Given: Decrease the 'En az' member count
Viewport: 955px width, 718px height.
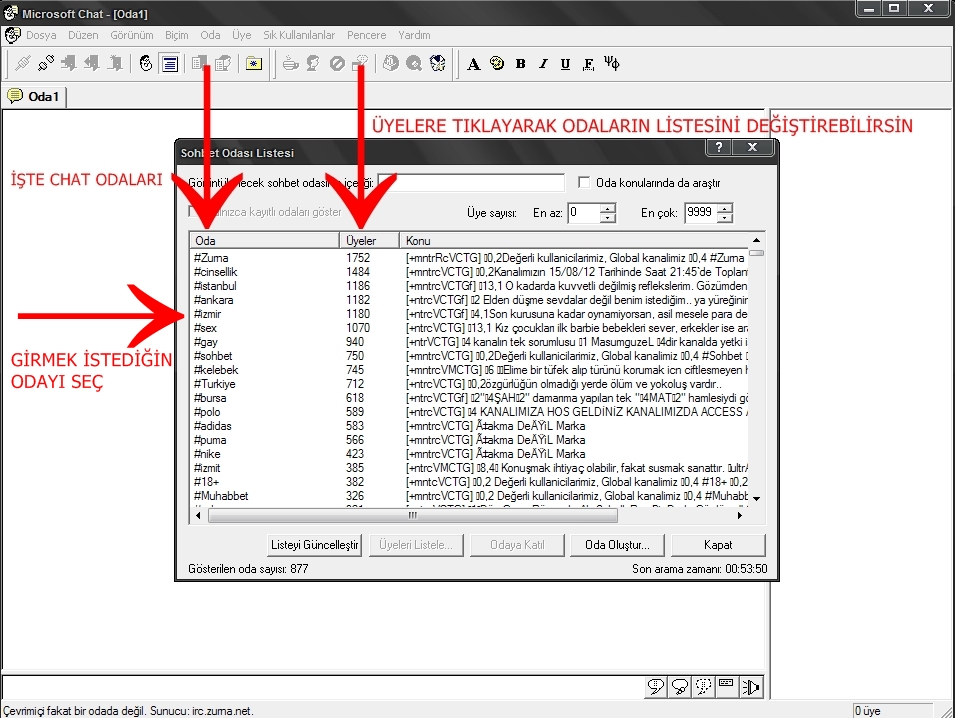Looking at the screenshot, I should click(608, 217).
